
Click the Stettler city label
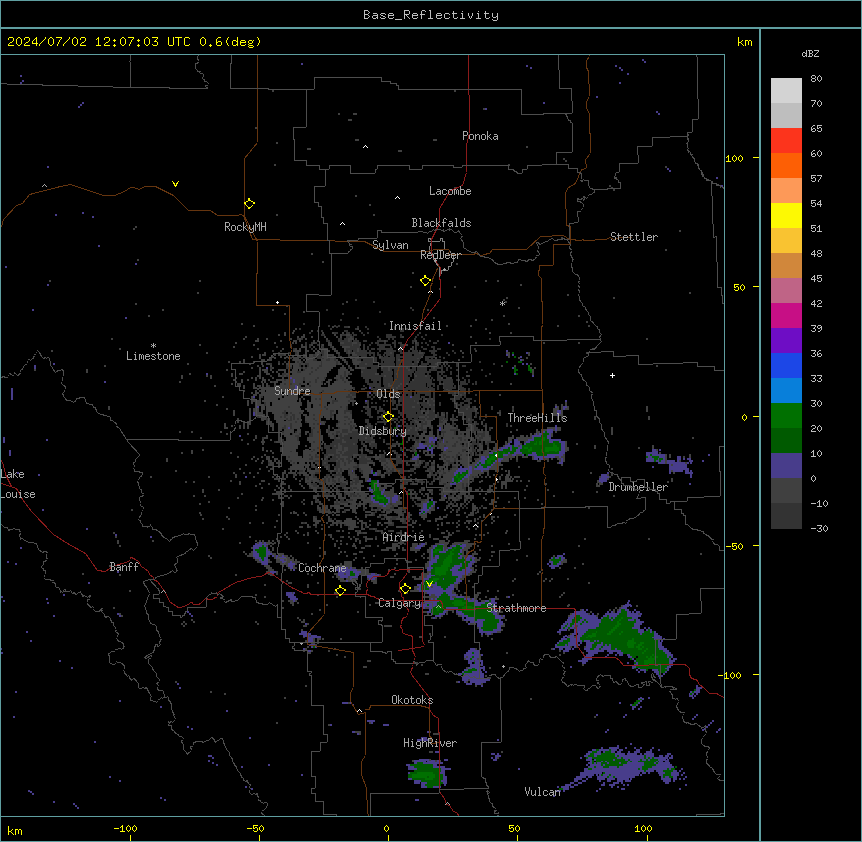pyautogui.click(x=634, y=237)
